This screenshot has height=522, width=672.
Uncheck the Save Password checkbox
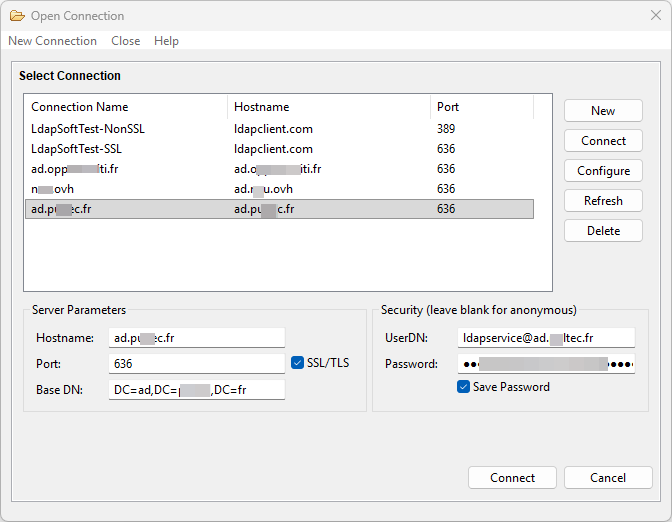click(464, 387)
